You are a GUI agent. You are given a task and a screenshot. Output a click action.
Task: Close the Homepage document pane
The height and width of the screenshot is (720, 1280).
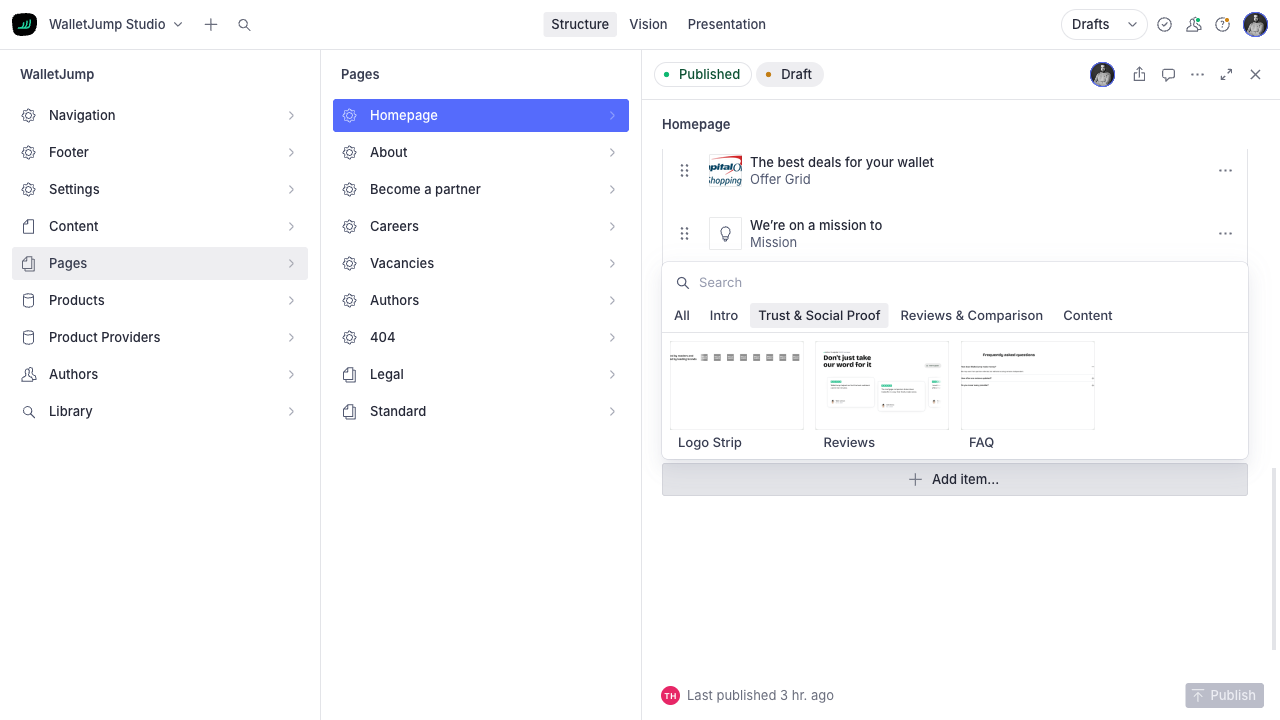(1255, 74)
